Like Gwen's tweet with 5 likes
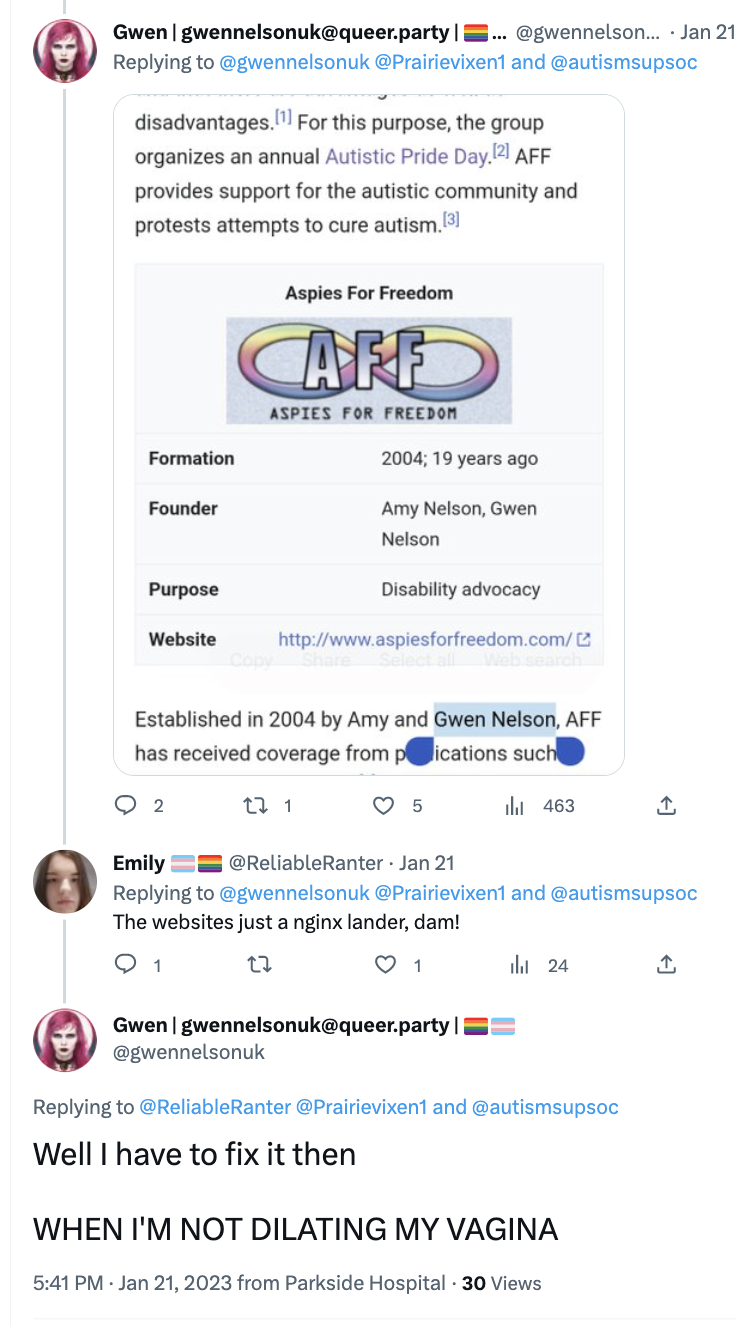 384,805
